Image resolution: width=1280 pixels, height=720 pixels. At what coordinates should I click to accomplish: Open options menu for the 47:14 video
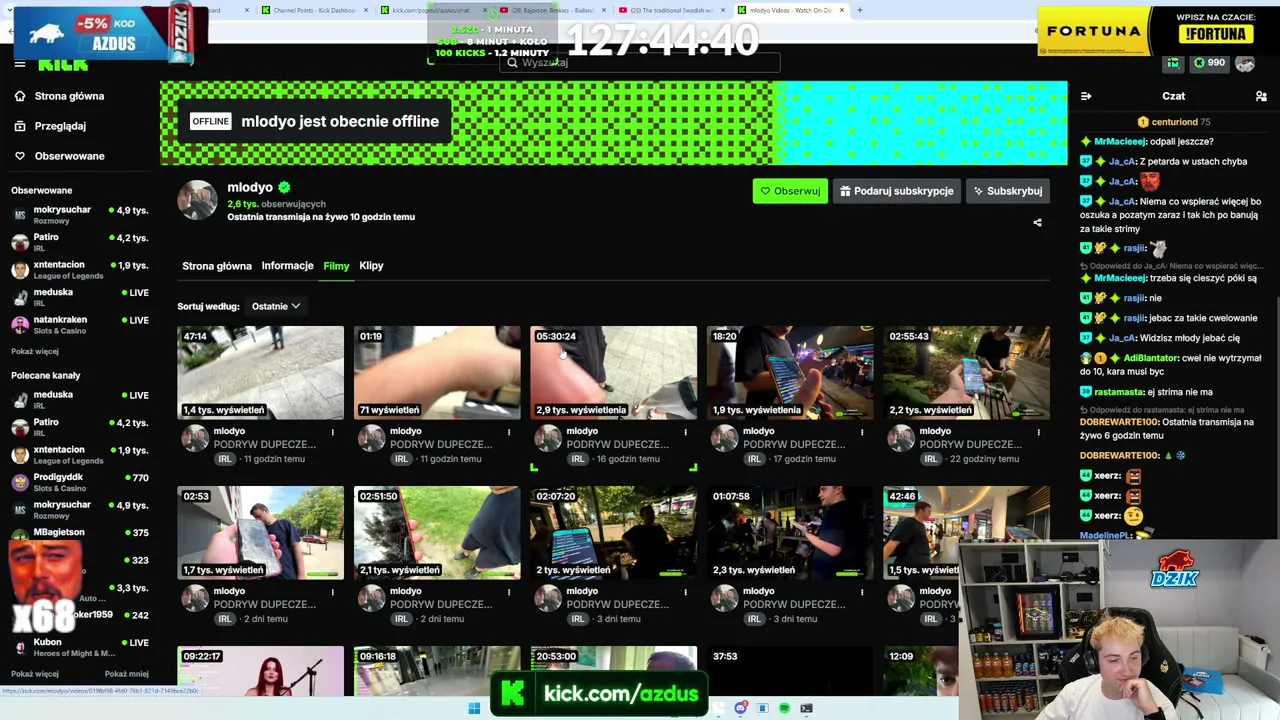(x=333, y=432)
